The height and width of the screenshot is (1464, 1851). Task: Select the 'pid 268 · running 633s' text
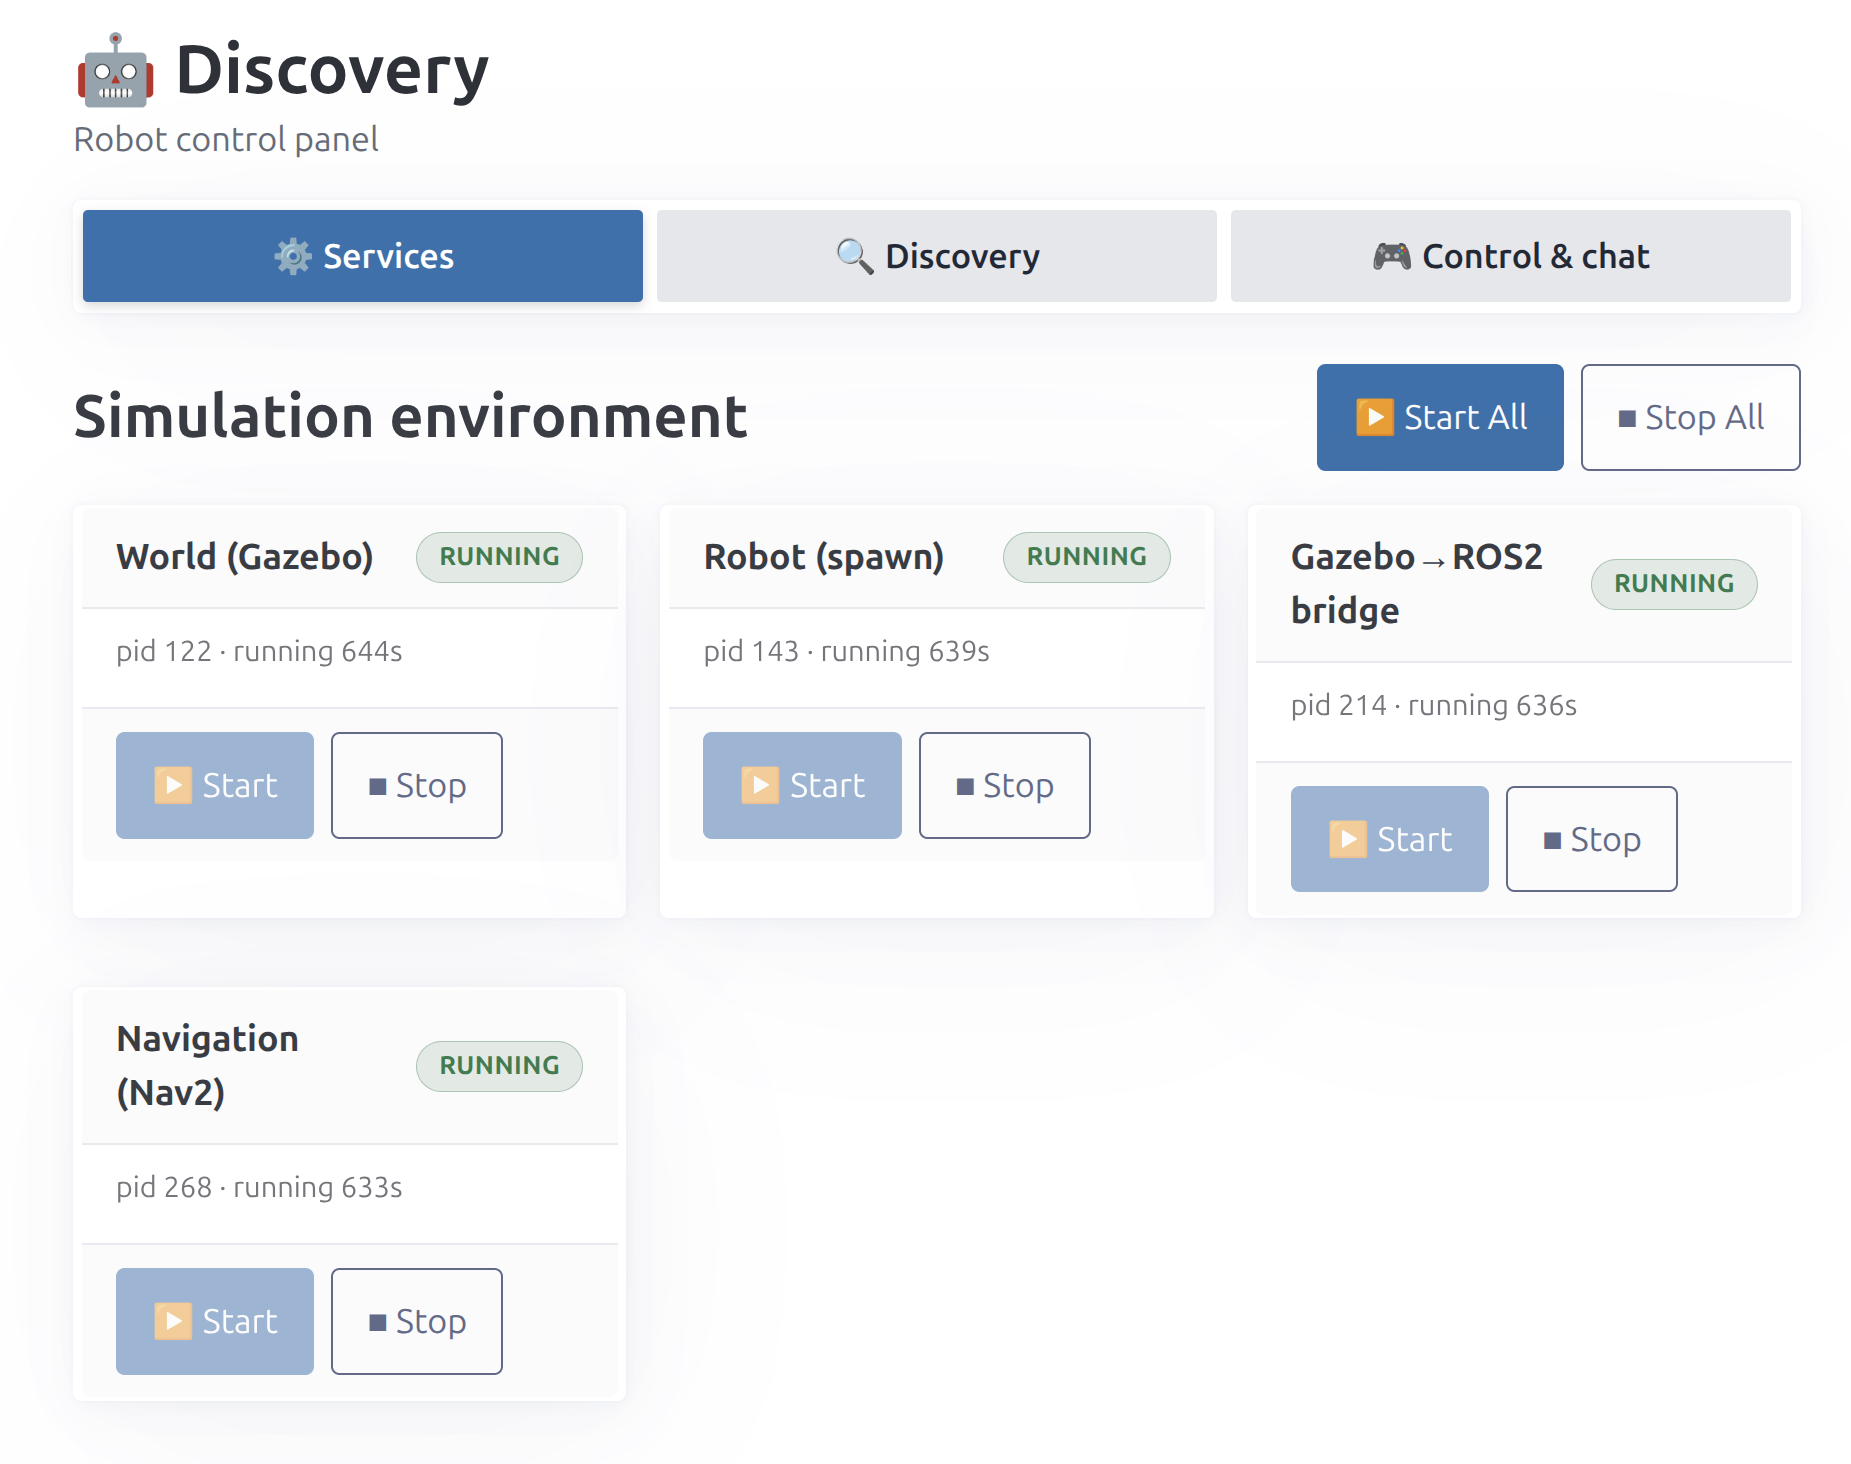click(259, 1188)
